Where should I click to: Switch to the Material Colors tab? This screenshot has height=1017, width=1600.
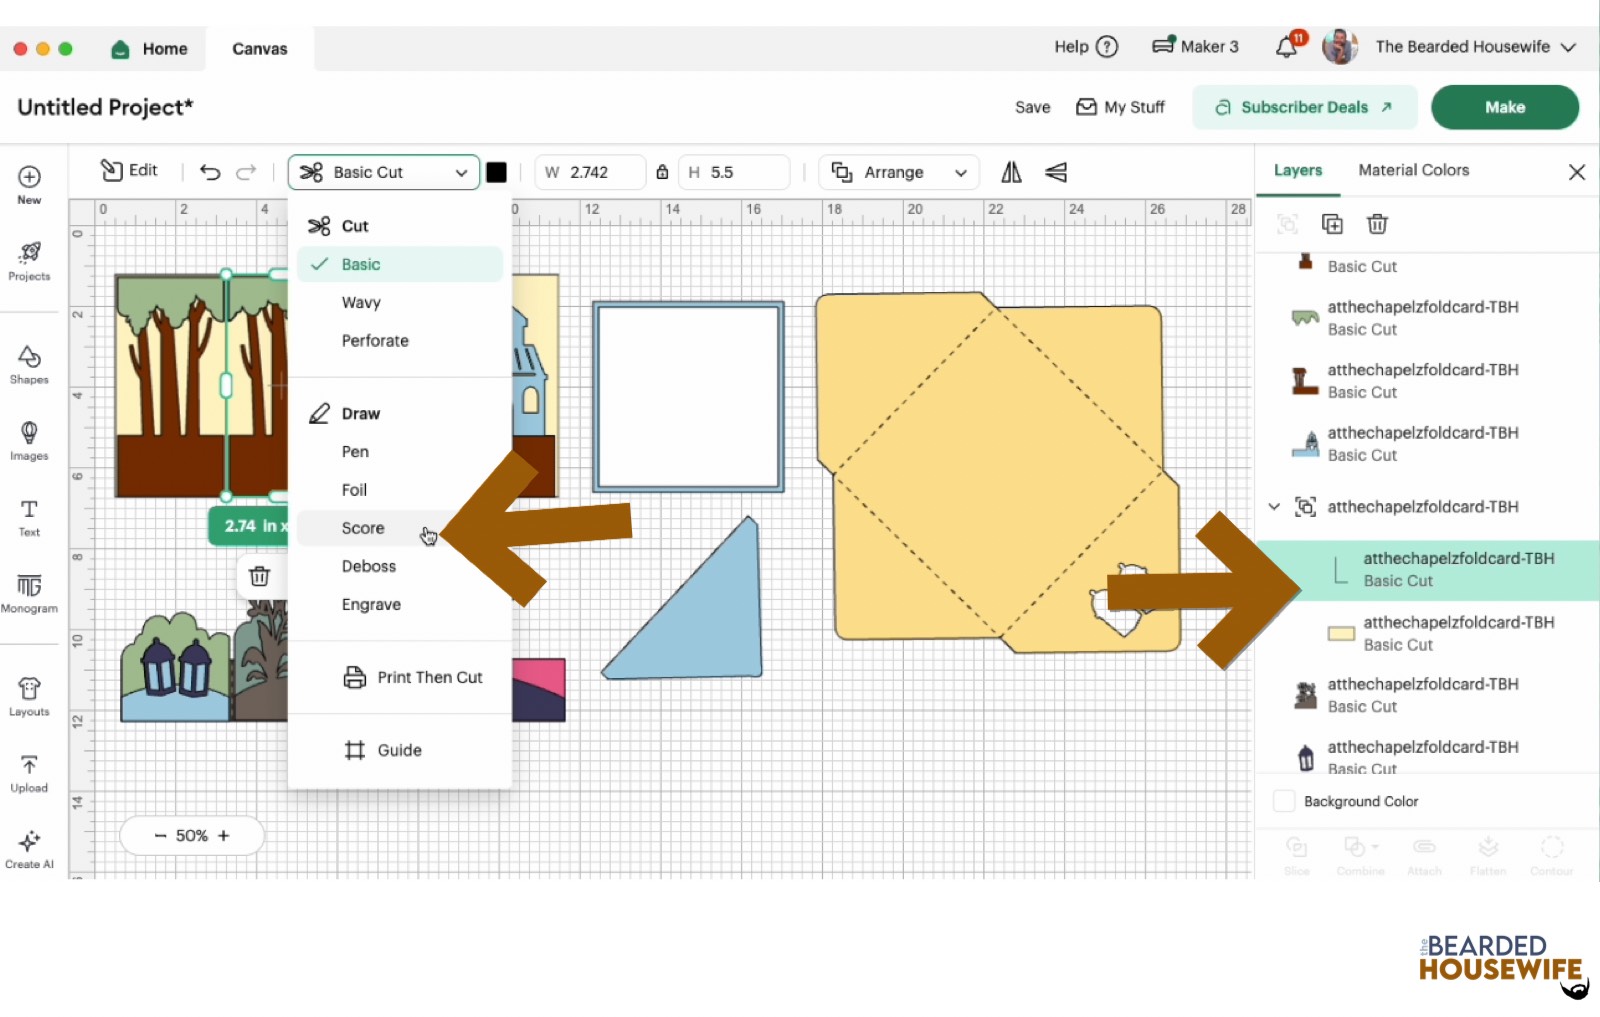[1413, 170]
